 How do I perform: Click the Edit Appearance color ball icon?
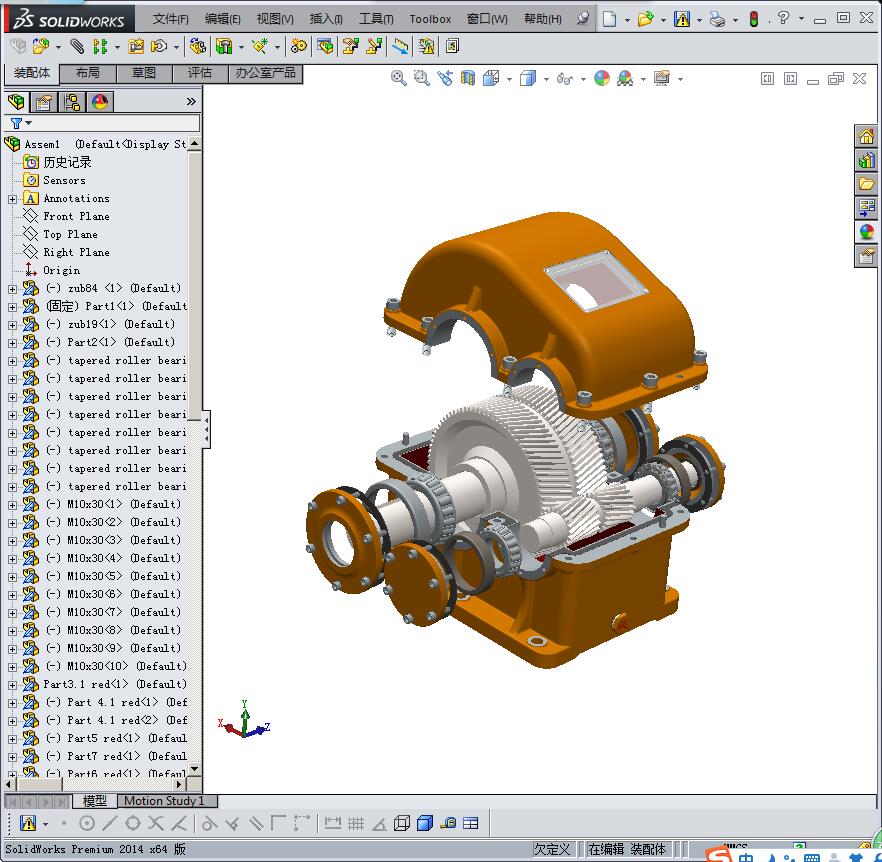[x=602, y=78]
